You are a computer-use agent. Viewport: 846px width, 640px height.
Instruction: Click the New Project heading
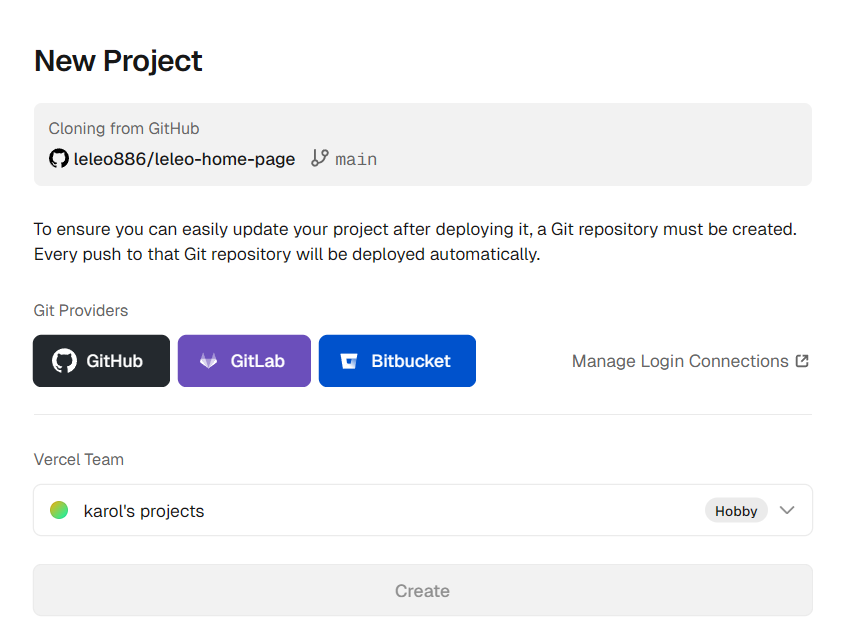(x=118, y=61)
